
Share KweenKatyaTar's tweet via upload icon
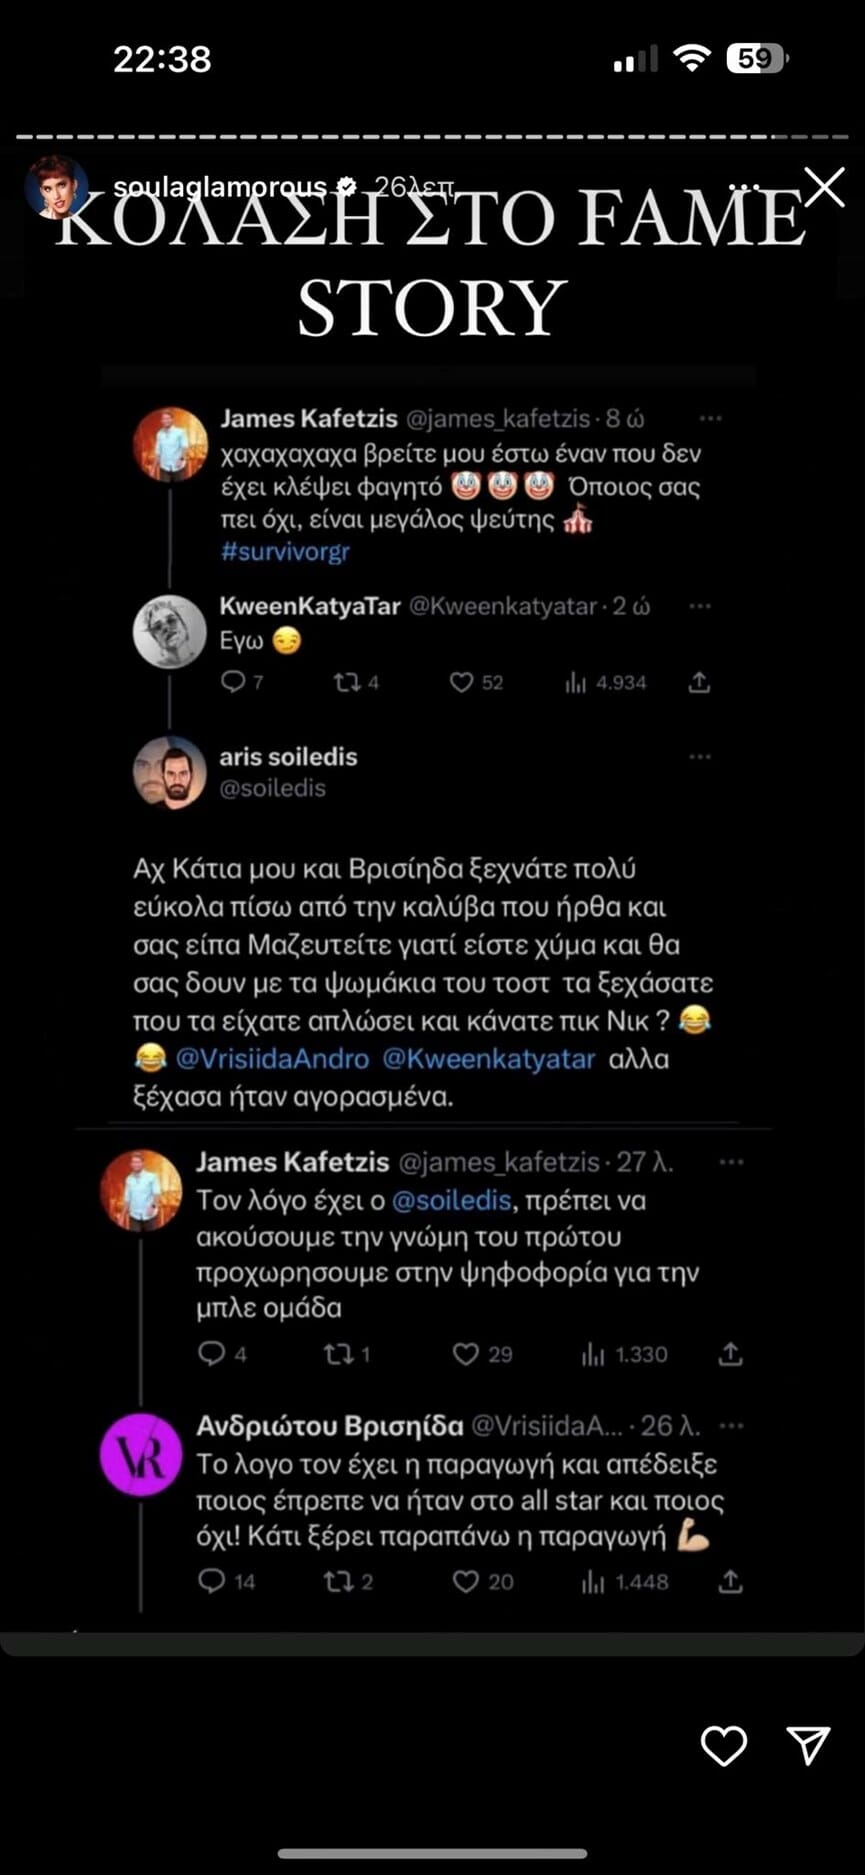pyautogui.click(x=700, y=682)
